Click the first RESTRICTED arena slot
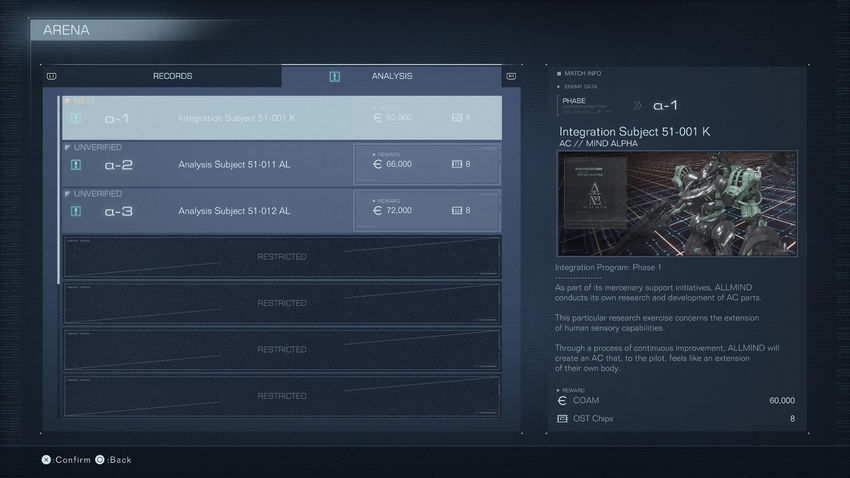 tap(281, 257)
